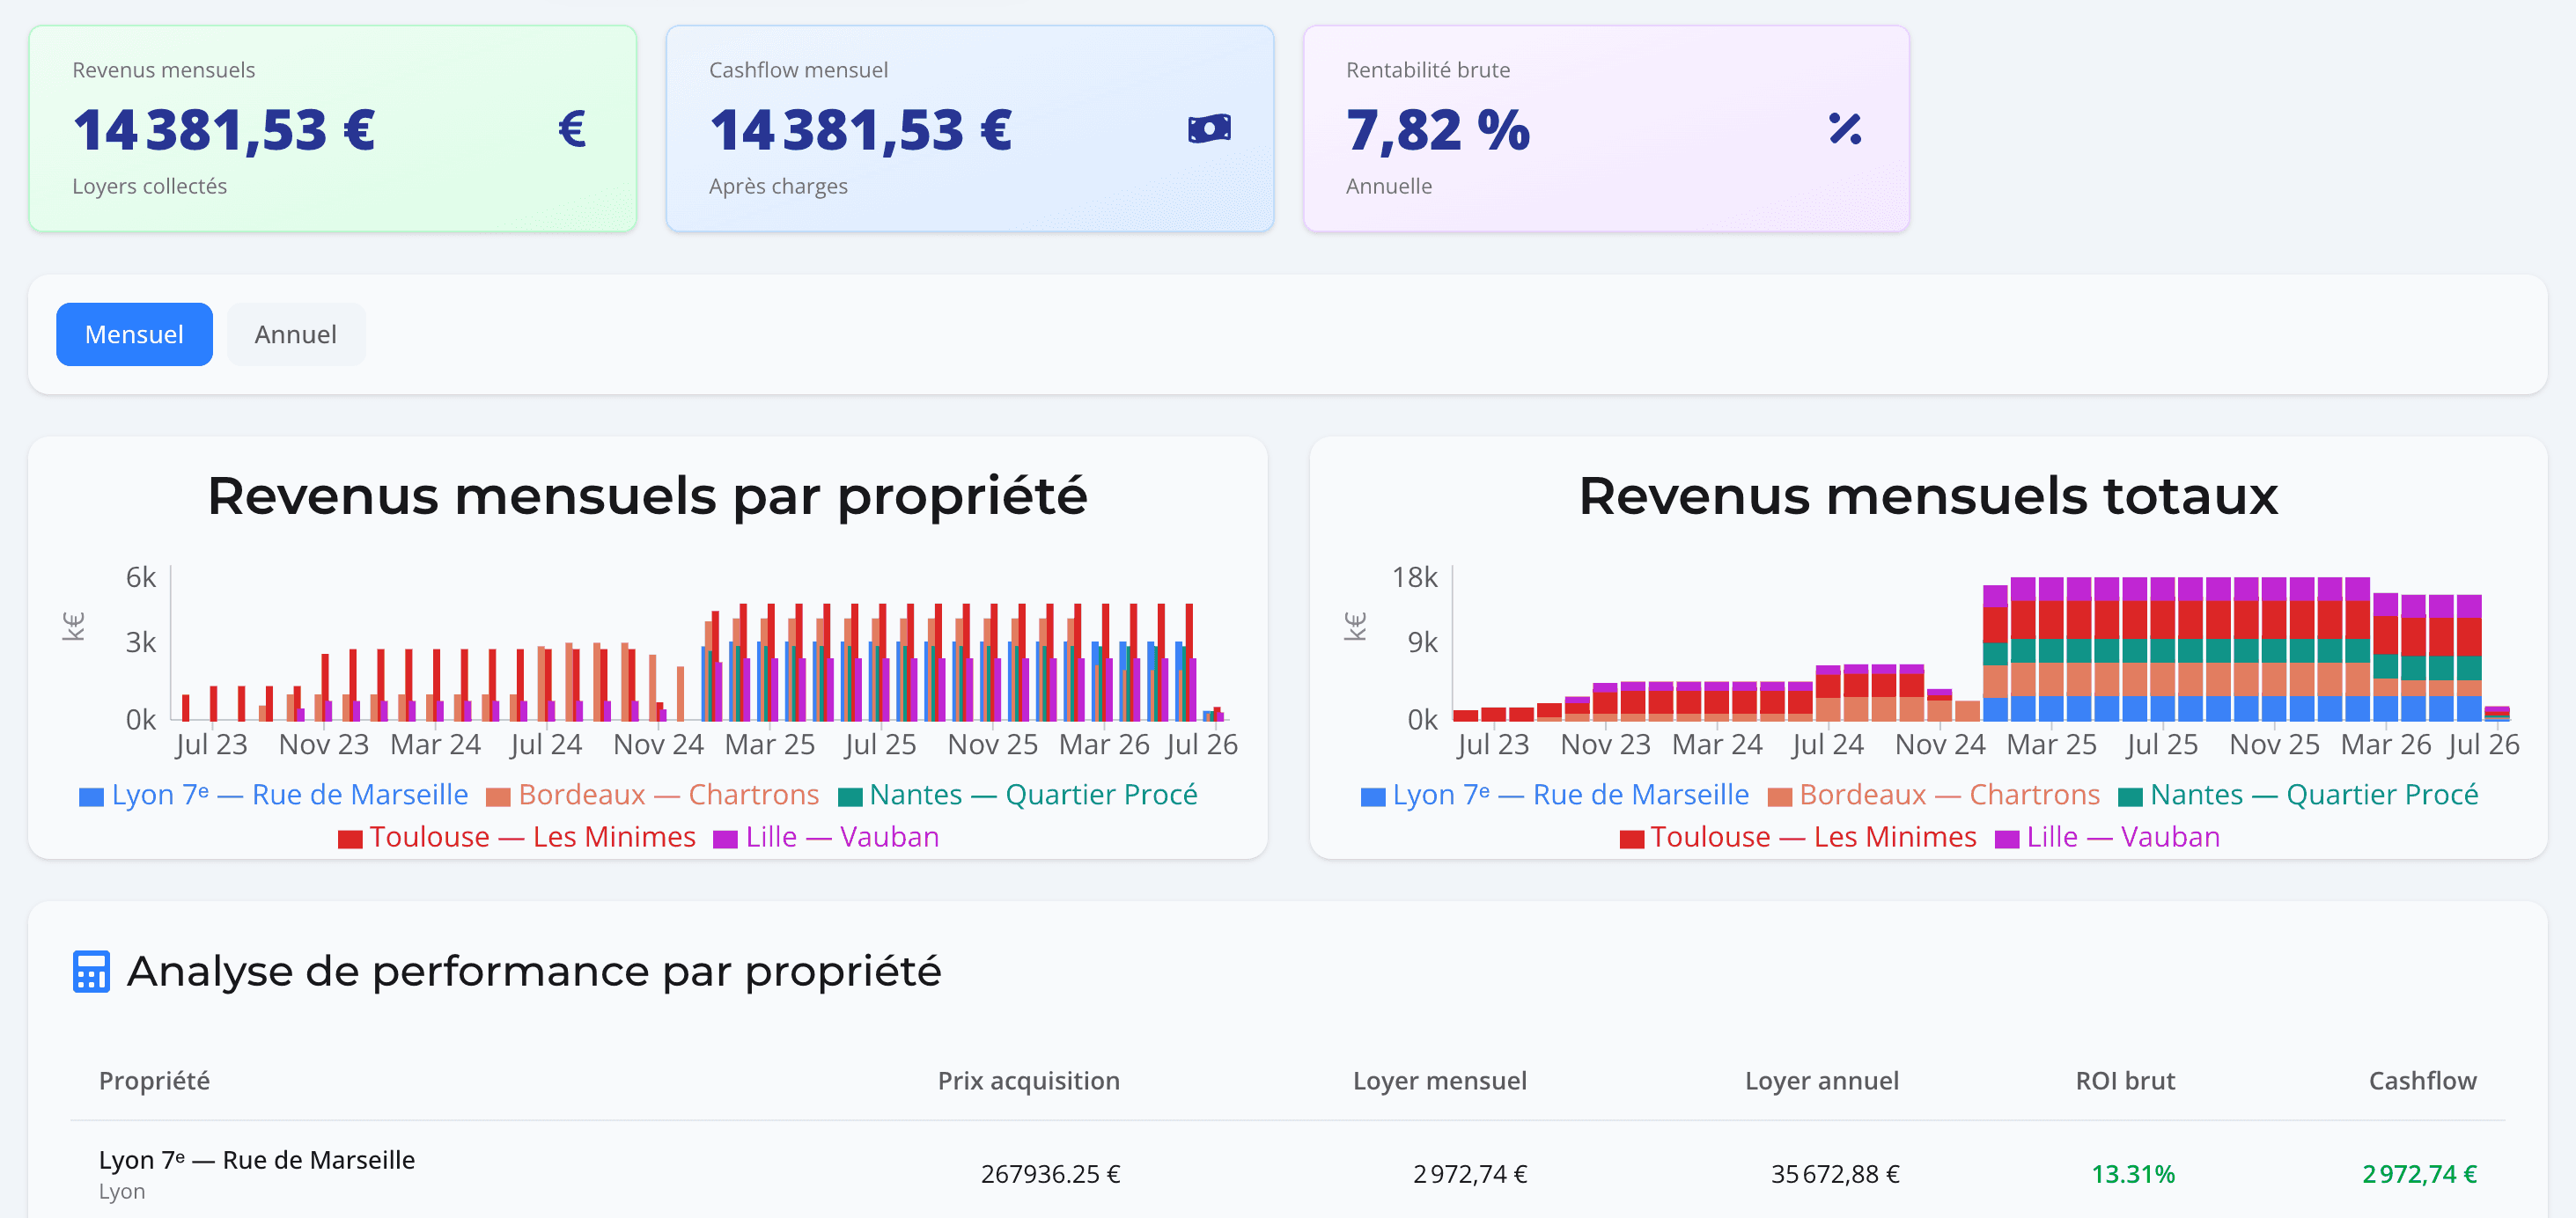
Task: Click the Après charges subtitle
Action: [778, 186]
